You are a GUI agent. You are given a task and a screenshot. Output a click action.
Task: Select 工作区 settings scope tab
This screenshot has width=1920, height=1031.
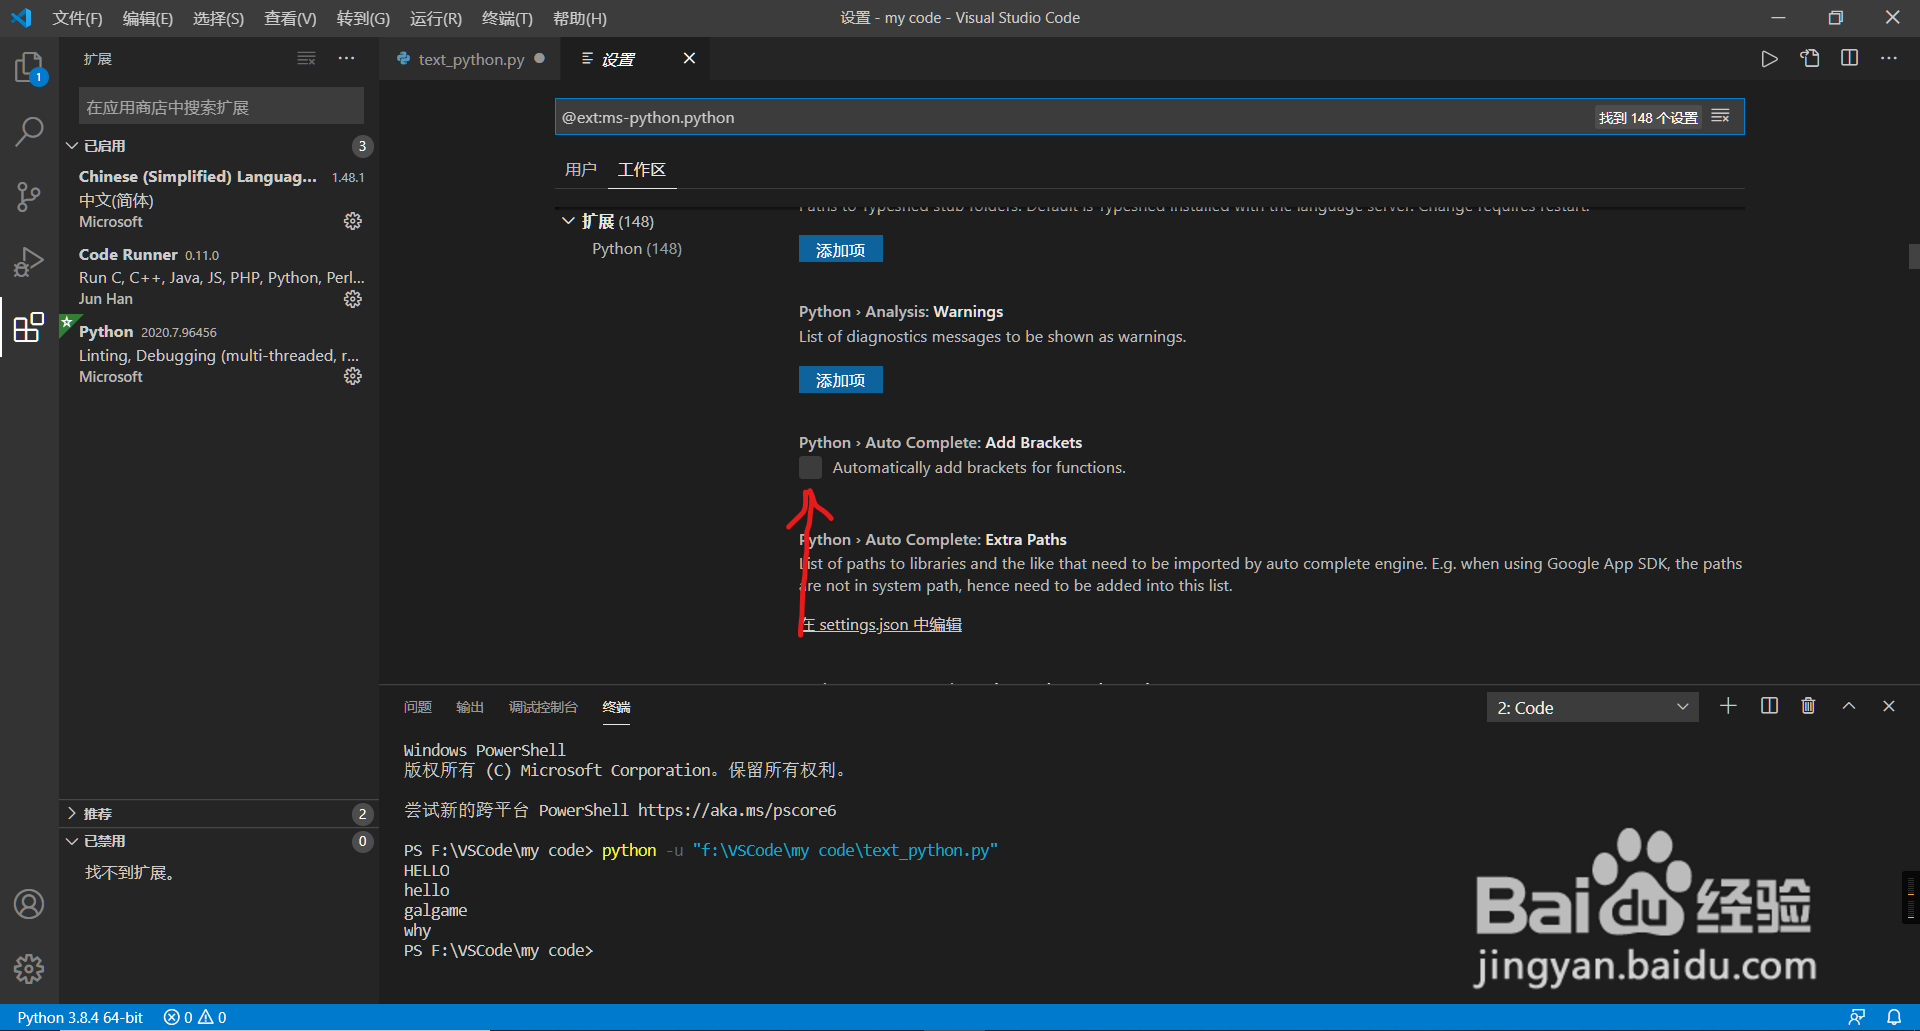(x=642, y=170)
